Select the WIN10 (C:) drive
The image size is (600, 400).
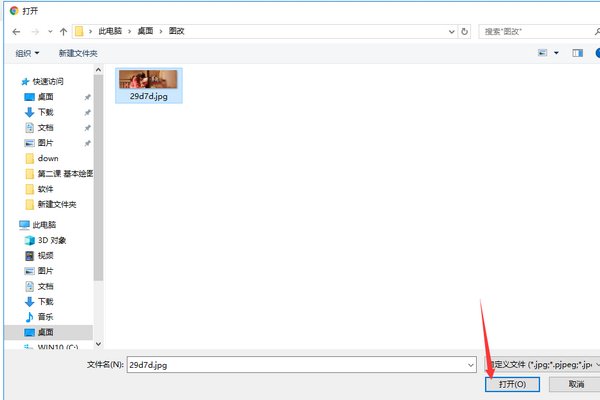pos(58,347)
